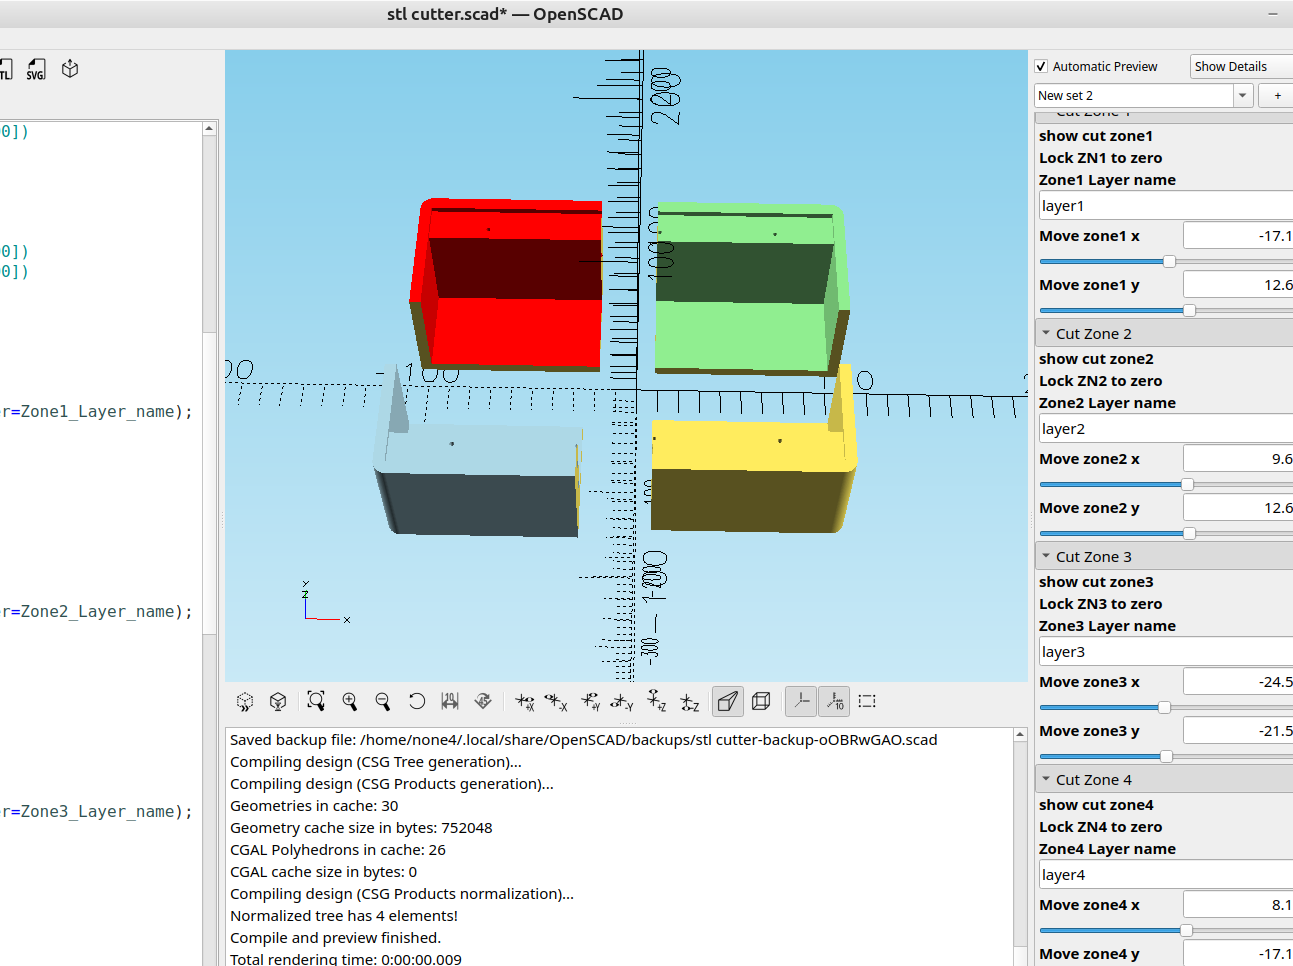
Task: Click the Render icon in viewport toolbar
Action: 278,701
